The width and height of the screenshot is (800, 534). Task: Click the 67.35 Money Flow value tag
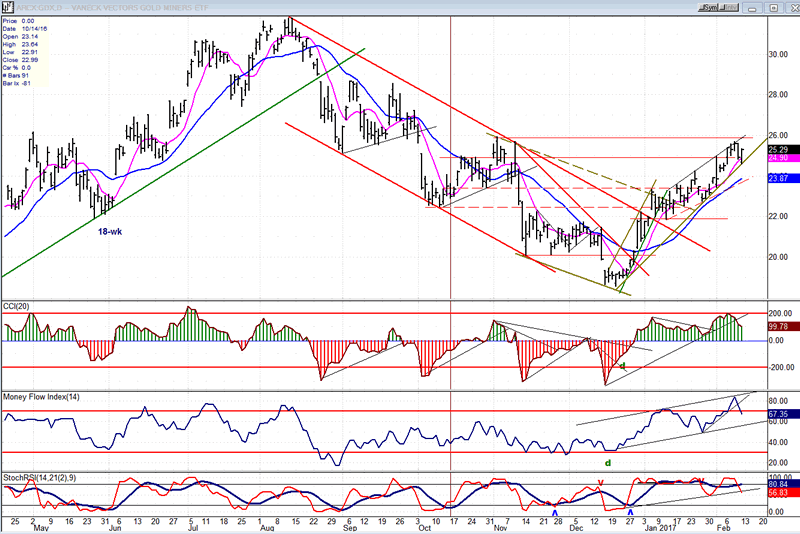click(780, 412)
